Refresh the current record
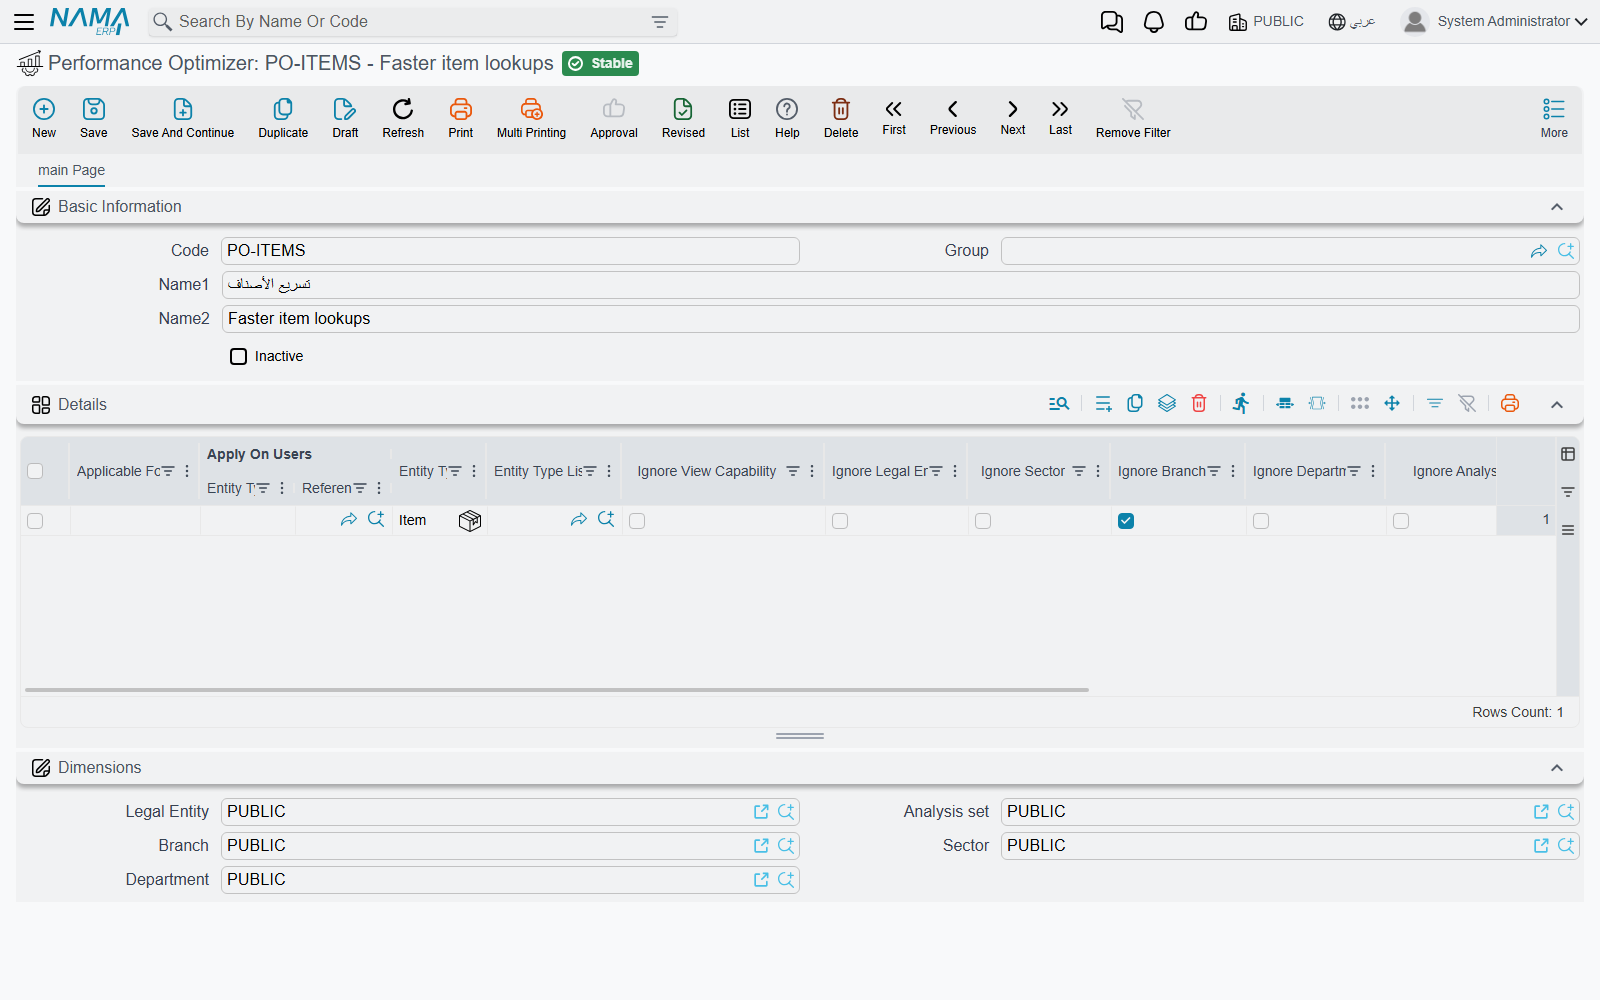Image resolution: width=1600 pixels, height=1000 pixels. coord(403,118)
